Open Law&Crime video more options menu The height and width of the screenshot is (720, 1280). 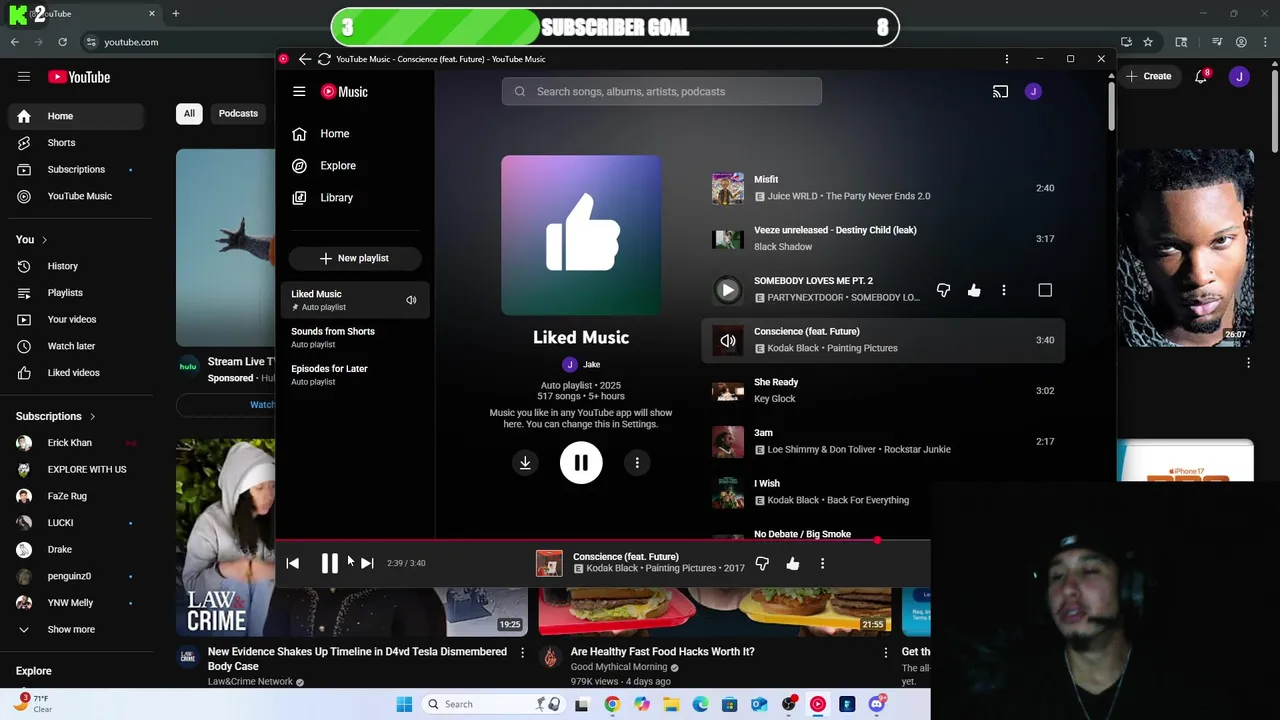pos(522,653)
